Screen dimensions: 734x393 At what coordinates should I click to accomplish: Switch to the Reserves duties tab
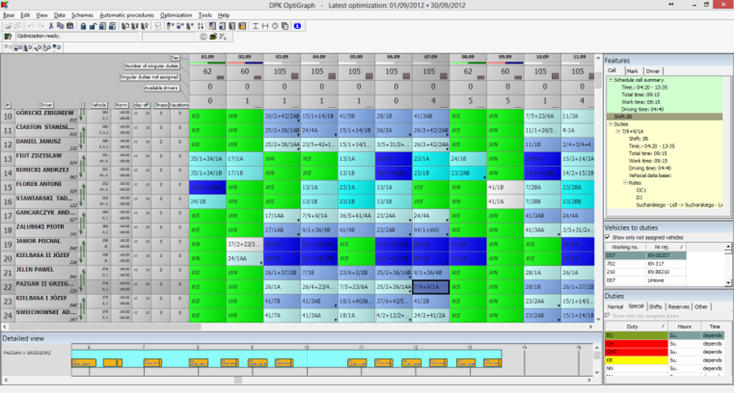click(x=678, y=307)
